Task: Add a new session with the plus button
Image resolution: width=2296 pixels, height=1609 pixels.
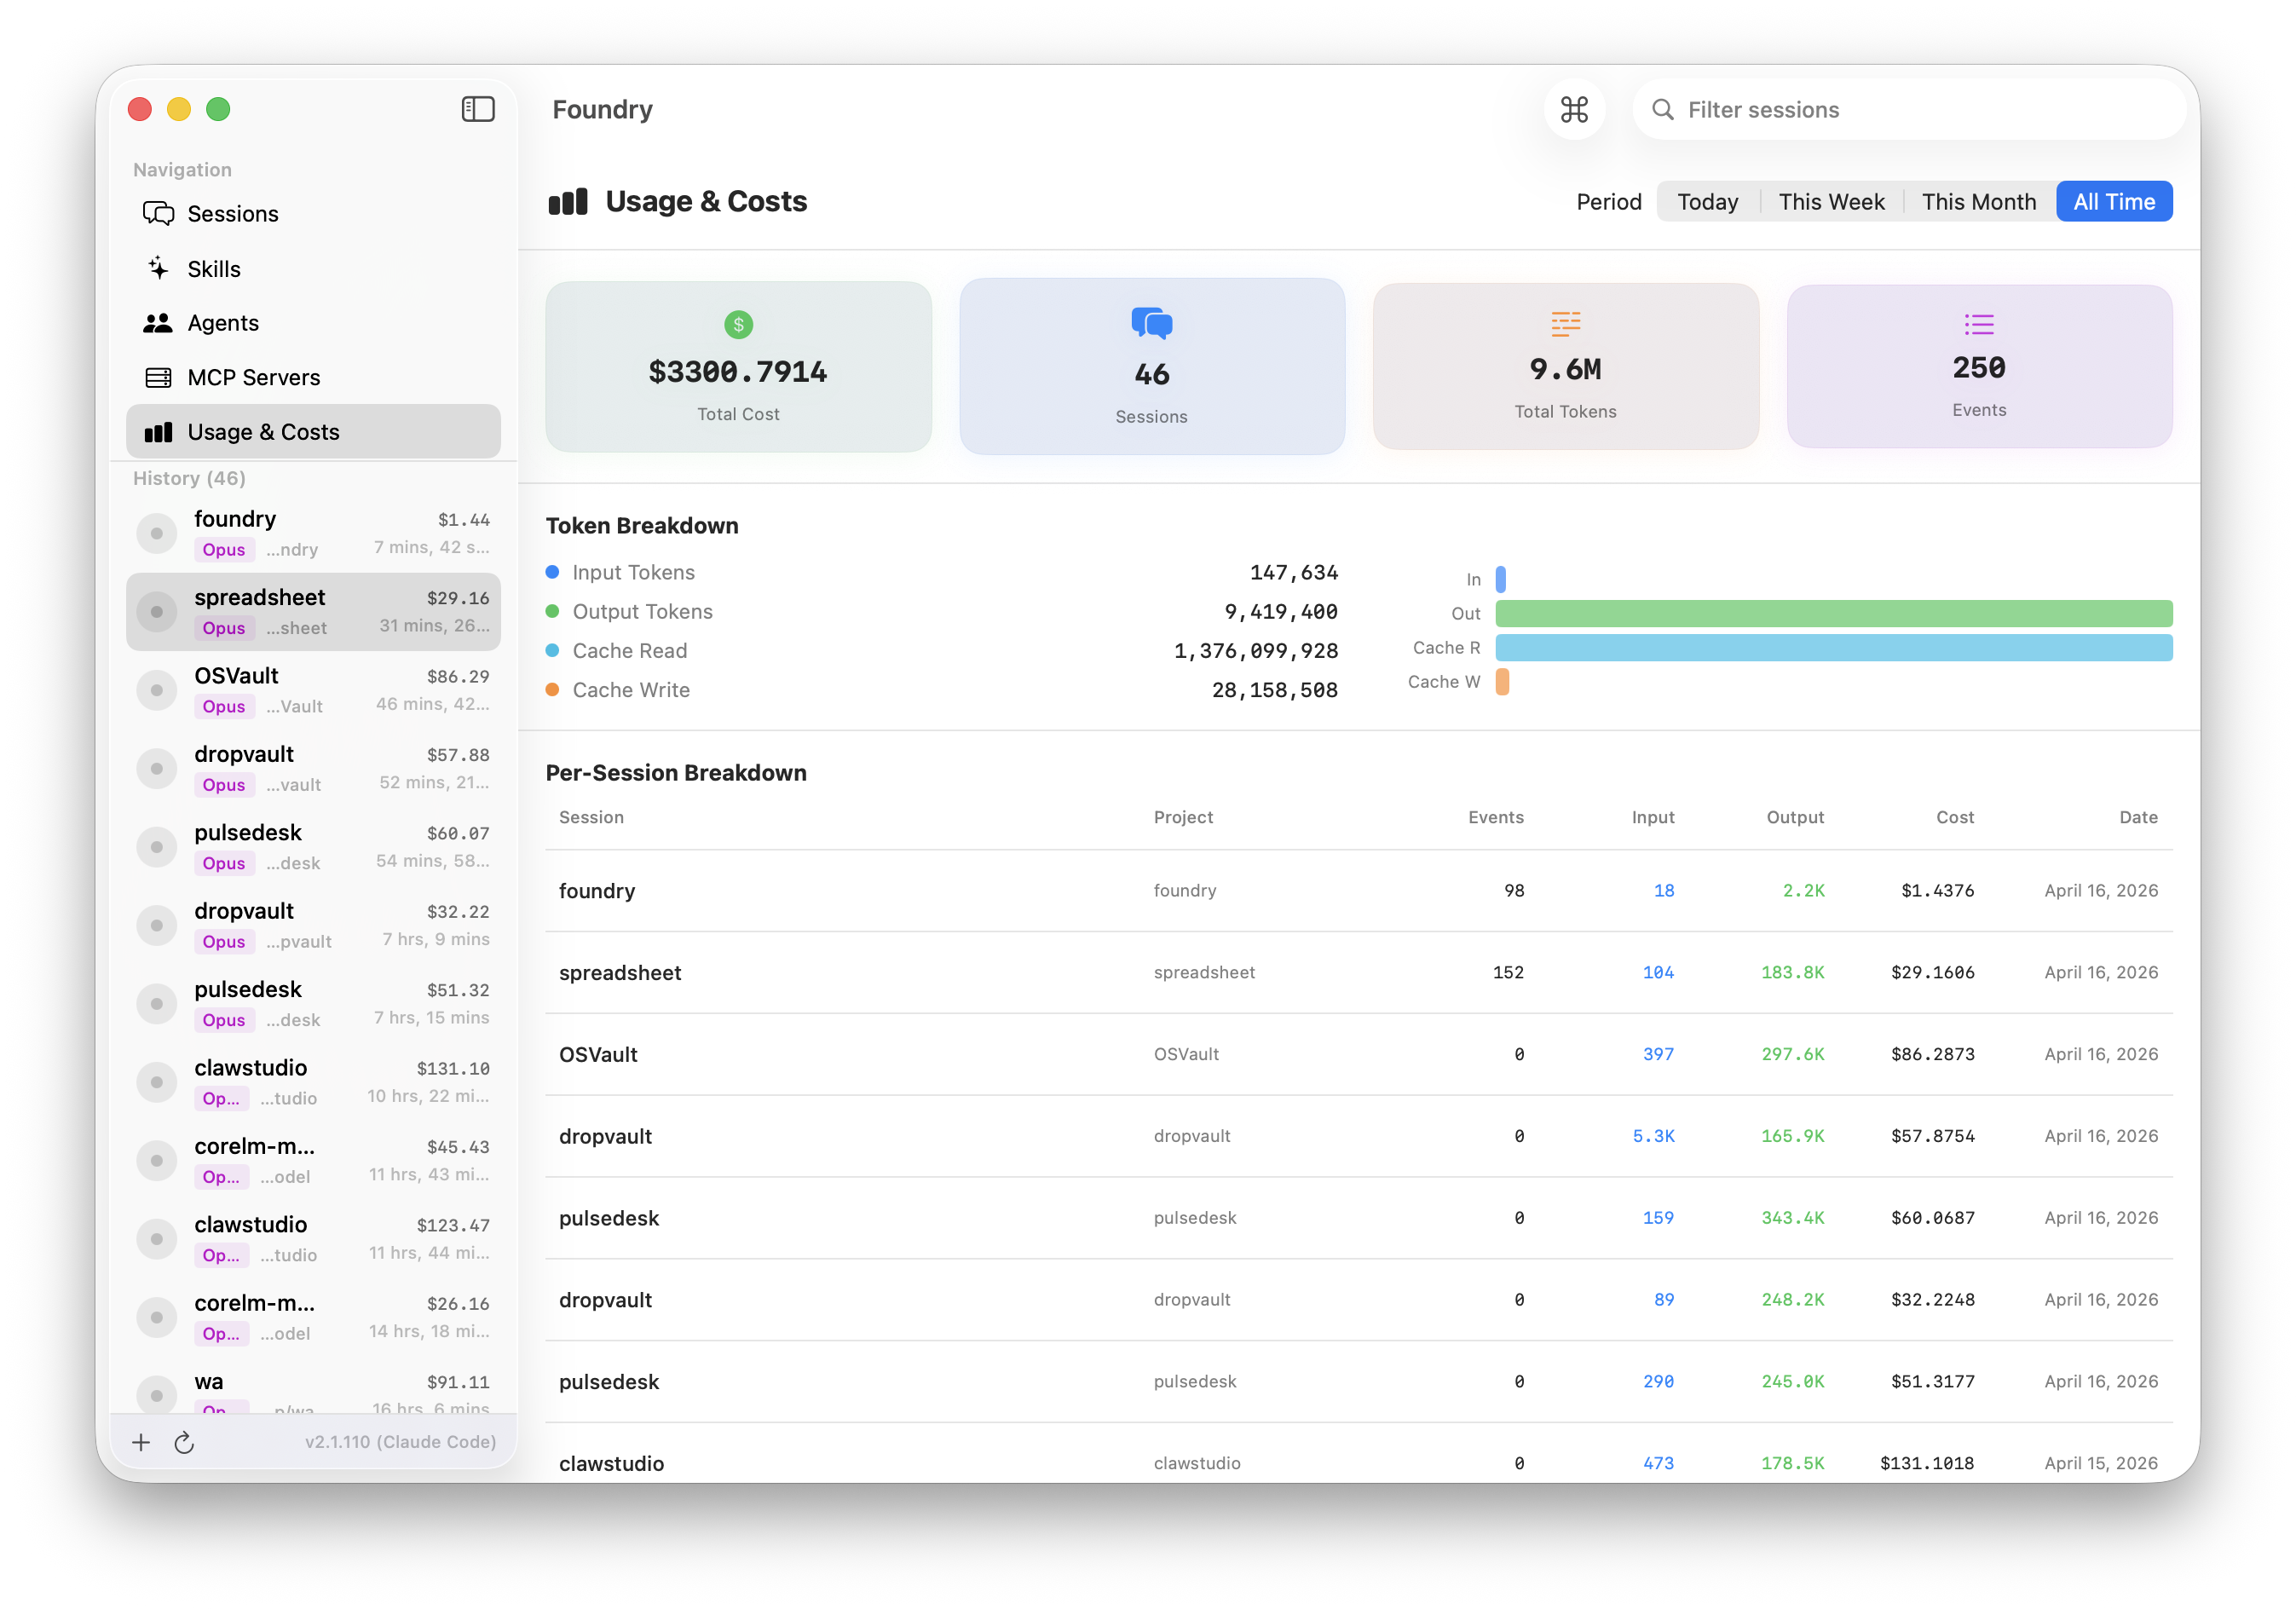Action: tap(141, 1442)
